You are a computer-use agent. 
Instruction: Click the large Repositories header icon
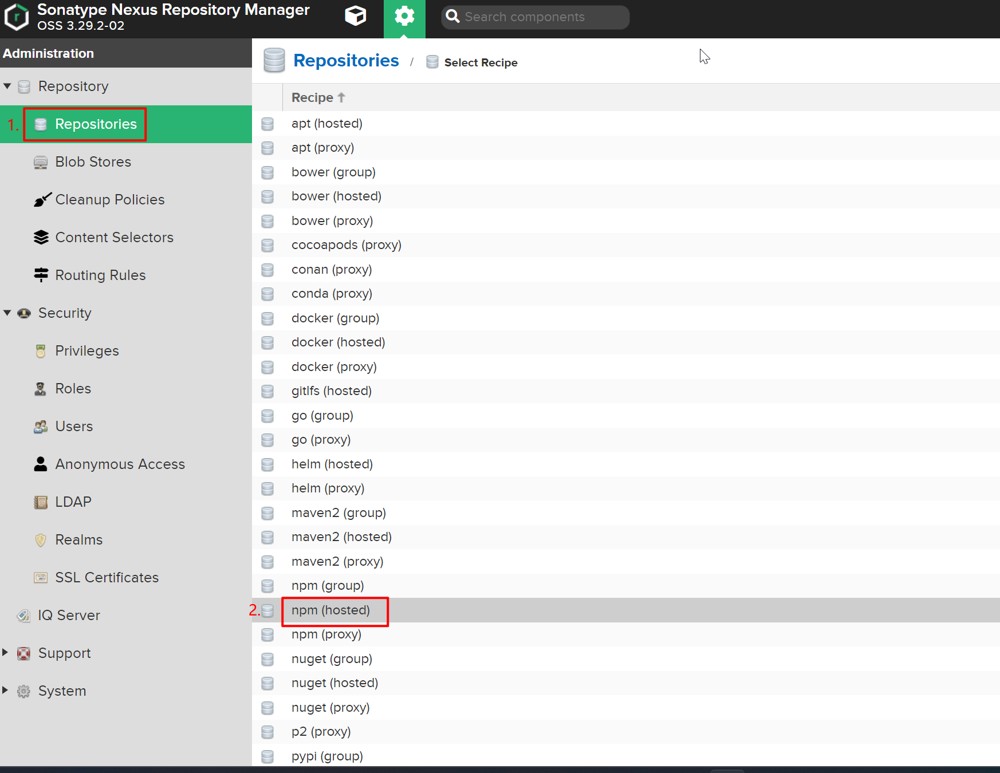pos(274,60)
